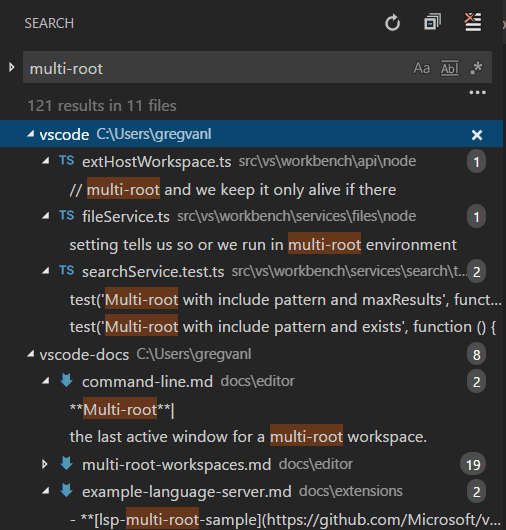Screen dimensions: 506x530
Task: Clear search results with the X-lines icon
Action: click(x=472, y=22)
